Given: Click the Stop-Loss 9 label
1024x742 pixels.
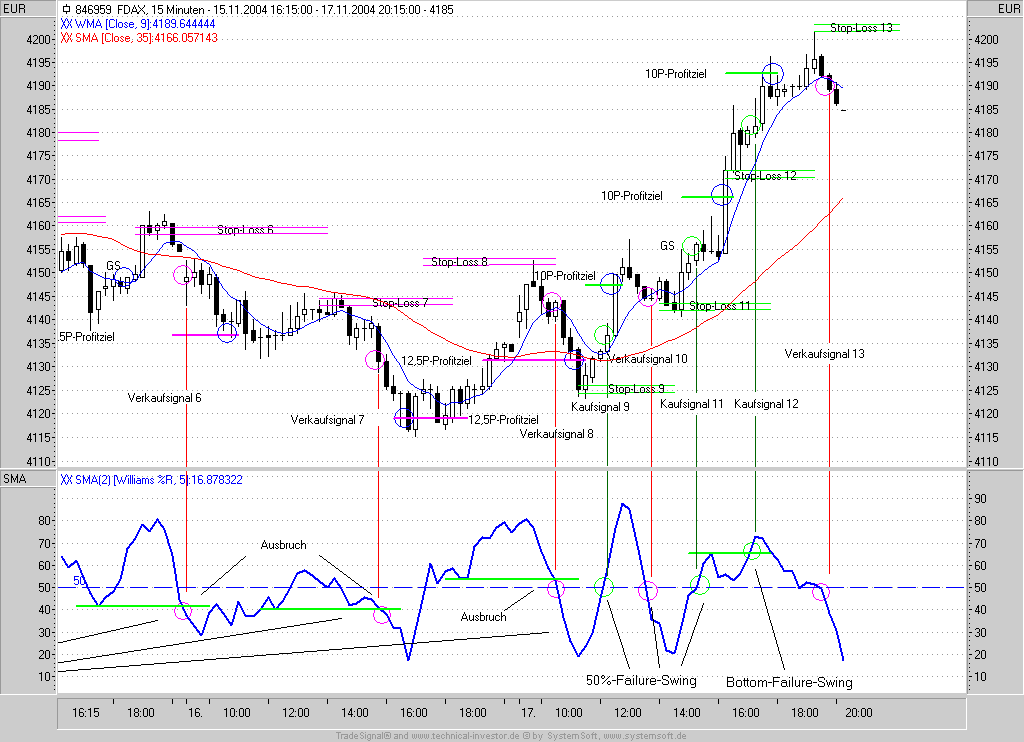Looking at the screenshot, I should (636, 389).
